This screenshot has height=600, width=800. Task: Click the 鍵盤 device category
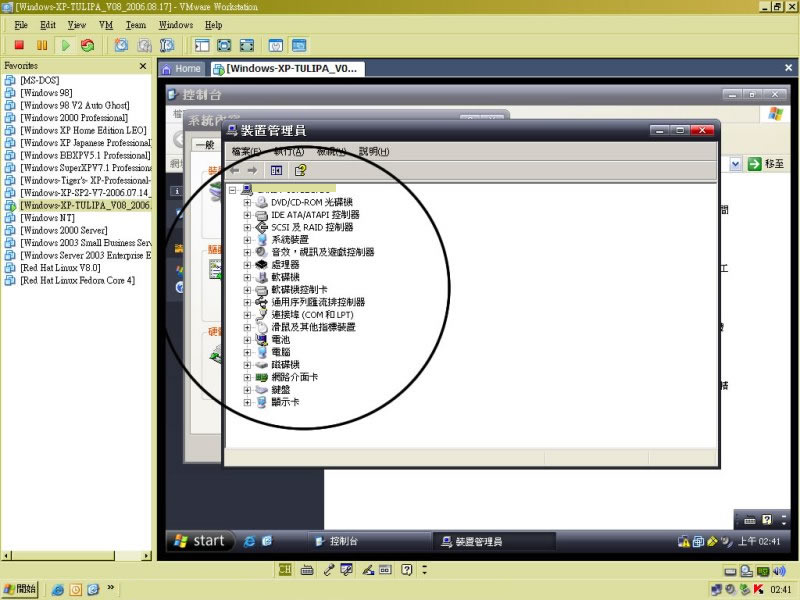pyautogui.click(x=281, y=390)
